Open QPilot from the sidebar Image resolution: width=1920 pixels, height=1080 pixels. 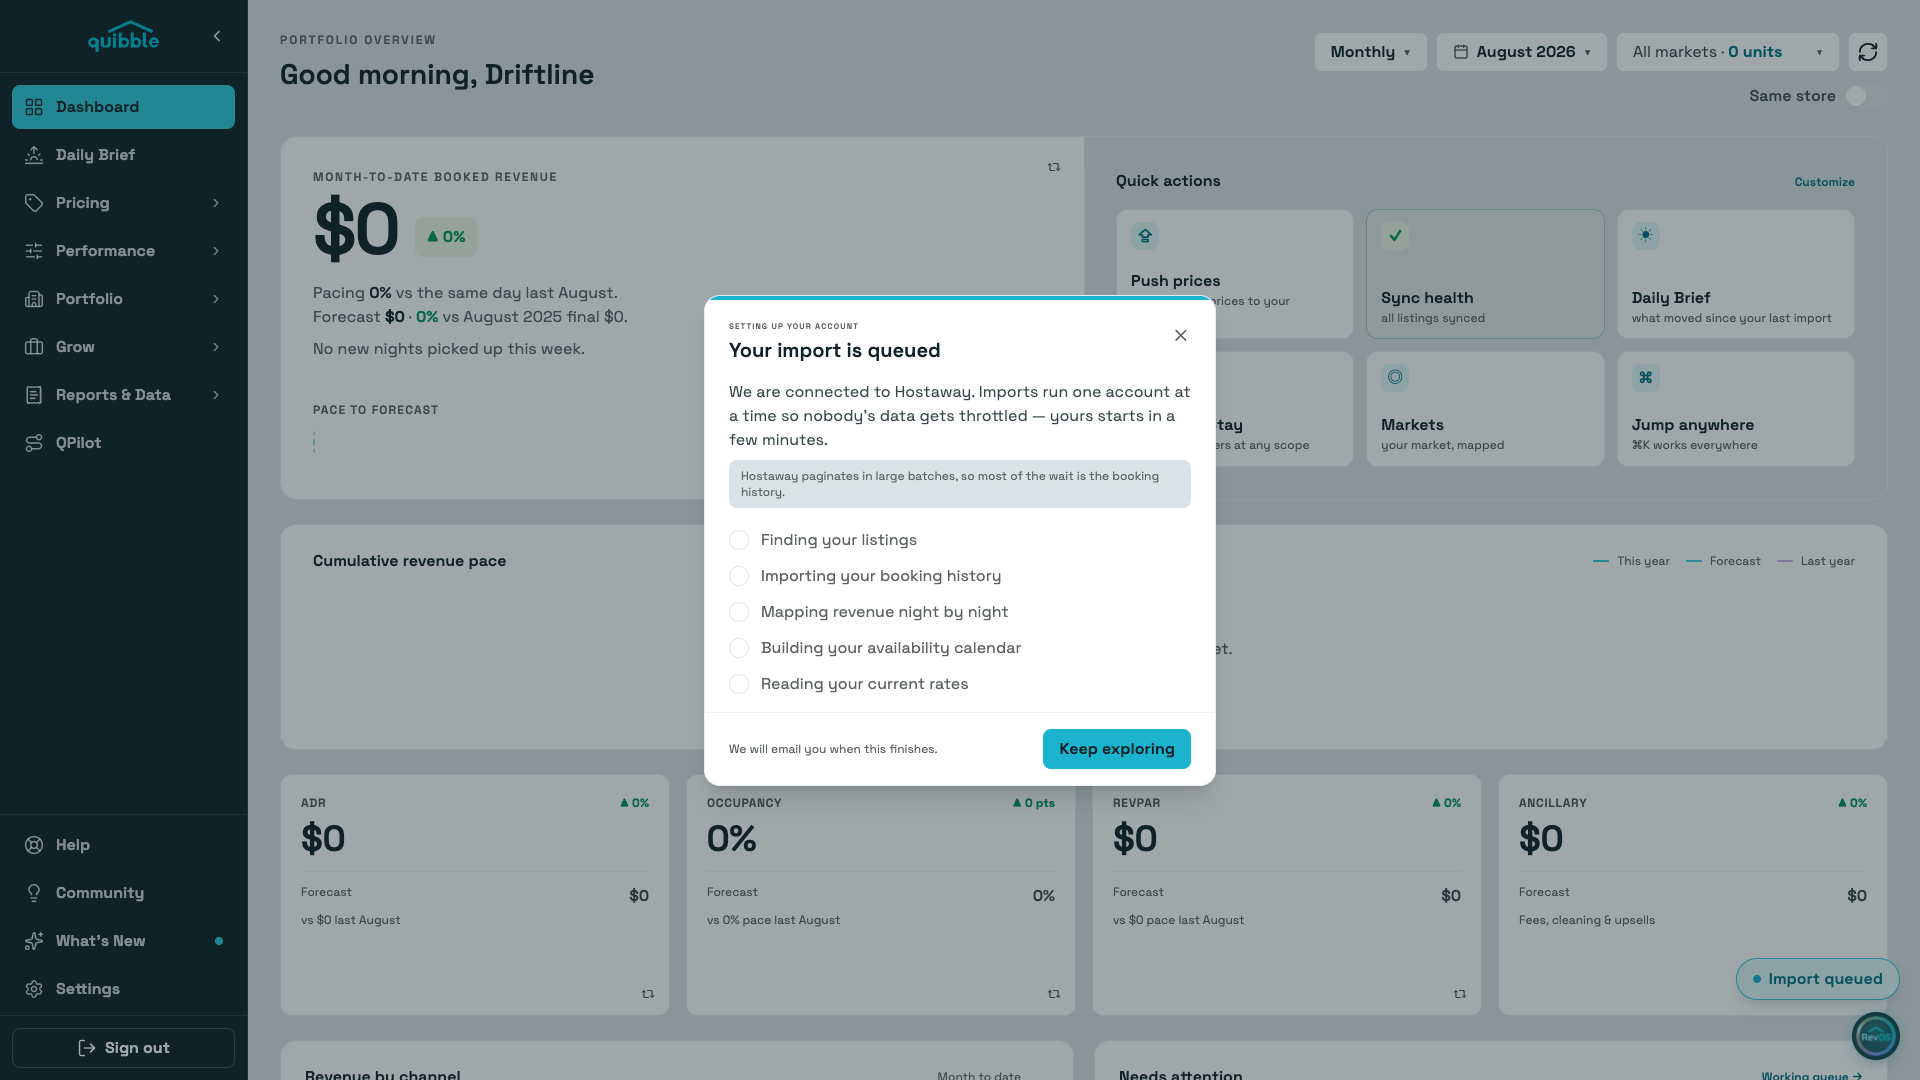pyautogui.click(x=123, y=443)
